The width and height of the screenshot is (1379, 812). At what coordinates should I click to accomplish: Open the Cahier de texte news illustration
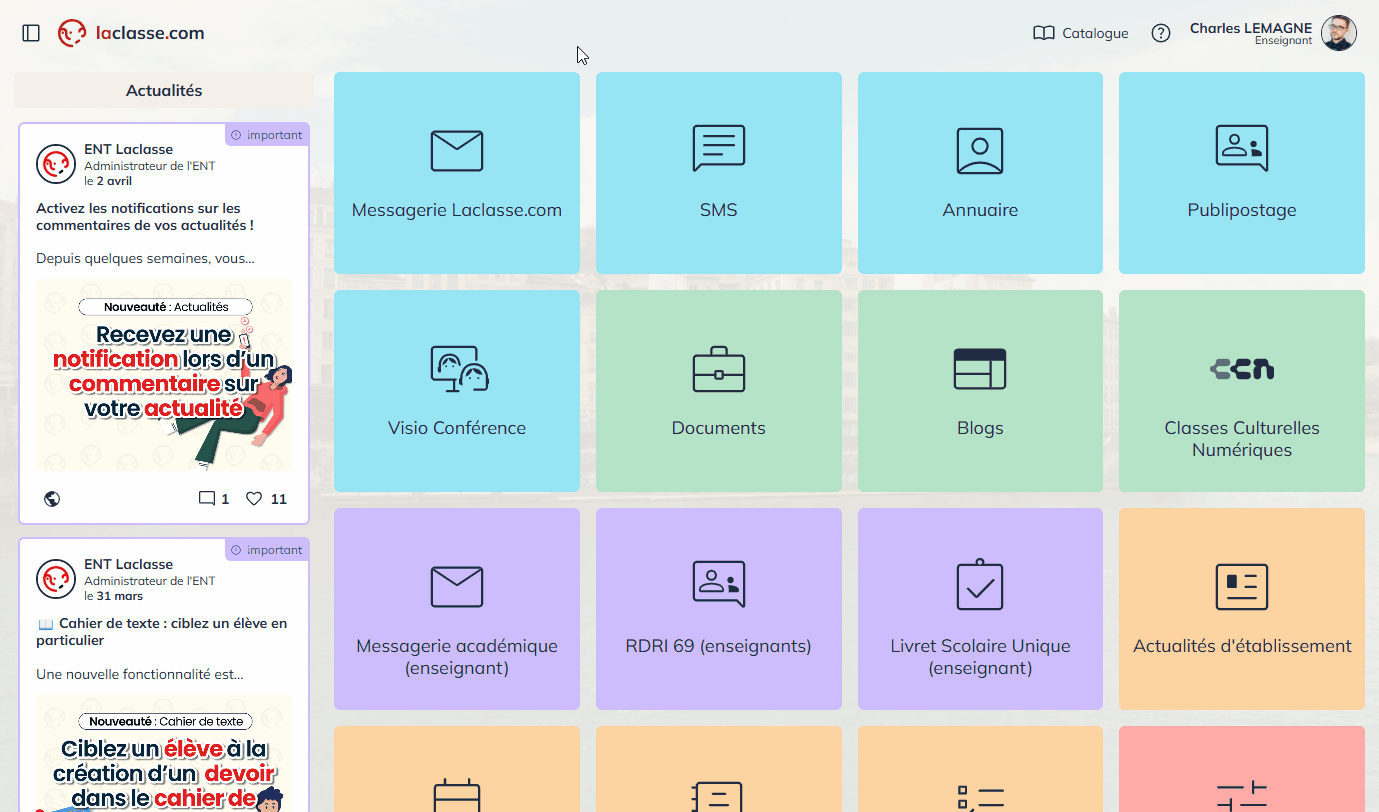(x=164, y=753)
